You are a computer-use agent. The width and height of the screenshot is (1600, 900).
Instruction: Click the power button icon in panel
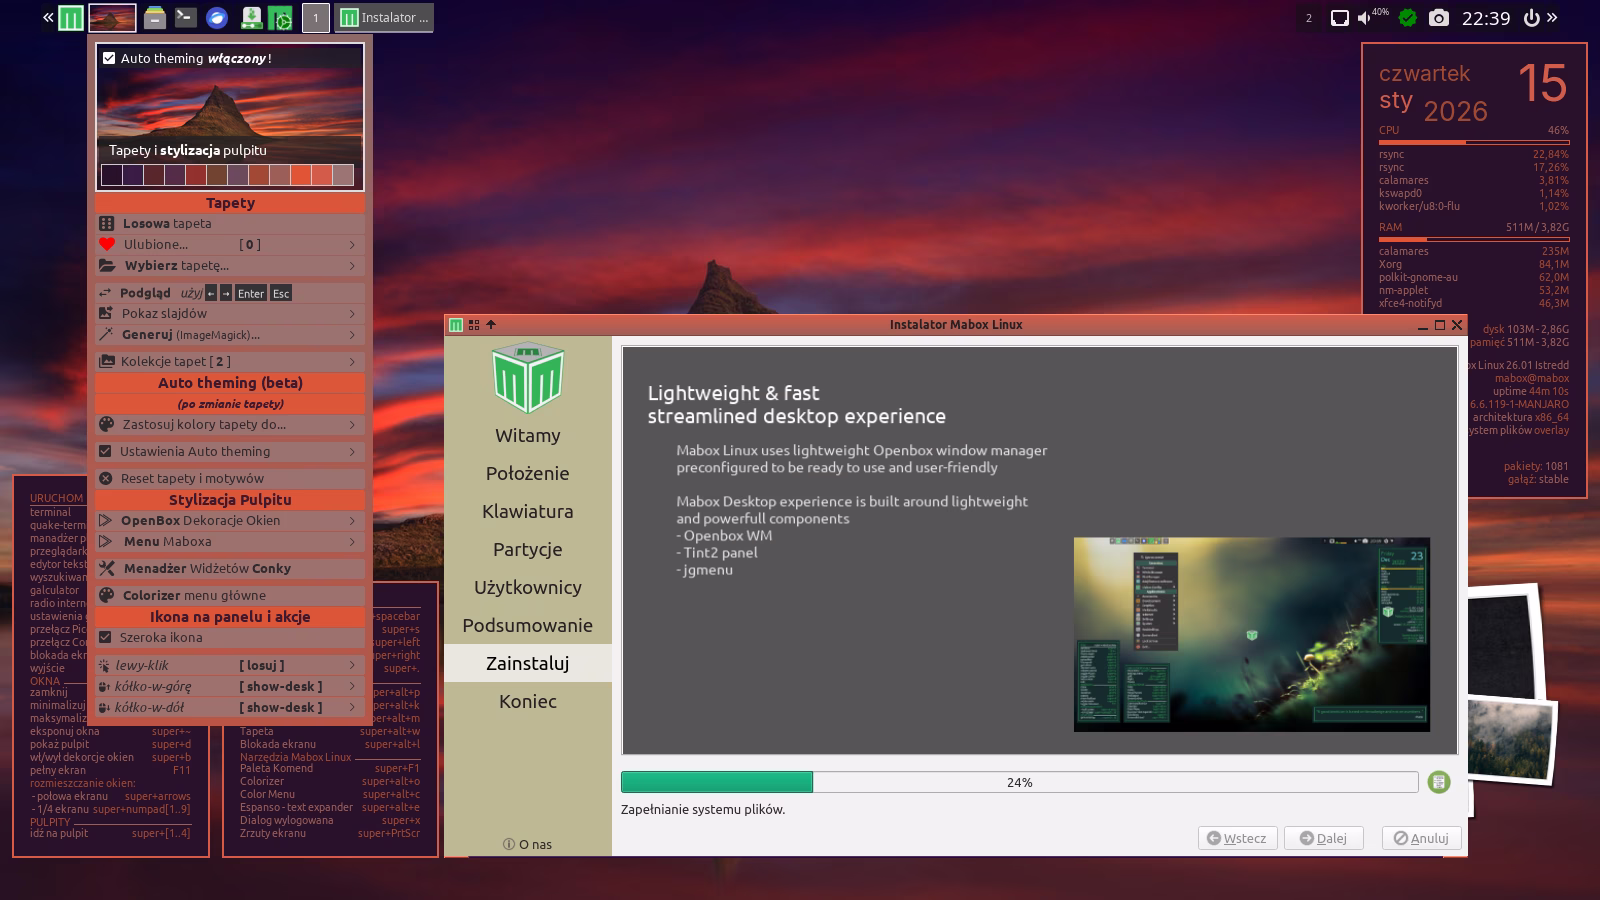pos(1530,18)
